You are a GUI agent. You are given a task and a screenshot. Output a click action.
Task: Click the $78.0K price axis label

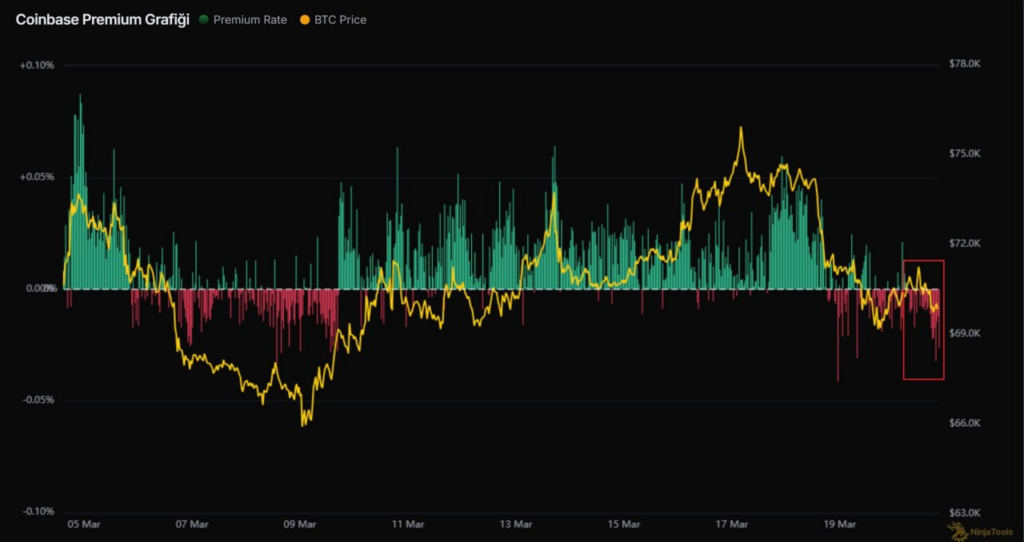click(965, 64)
